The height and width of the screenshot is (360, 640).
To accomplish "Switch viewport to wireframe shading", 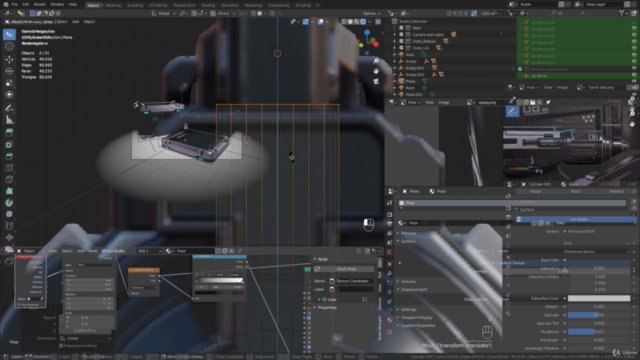I will point(344,22).
